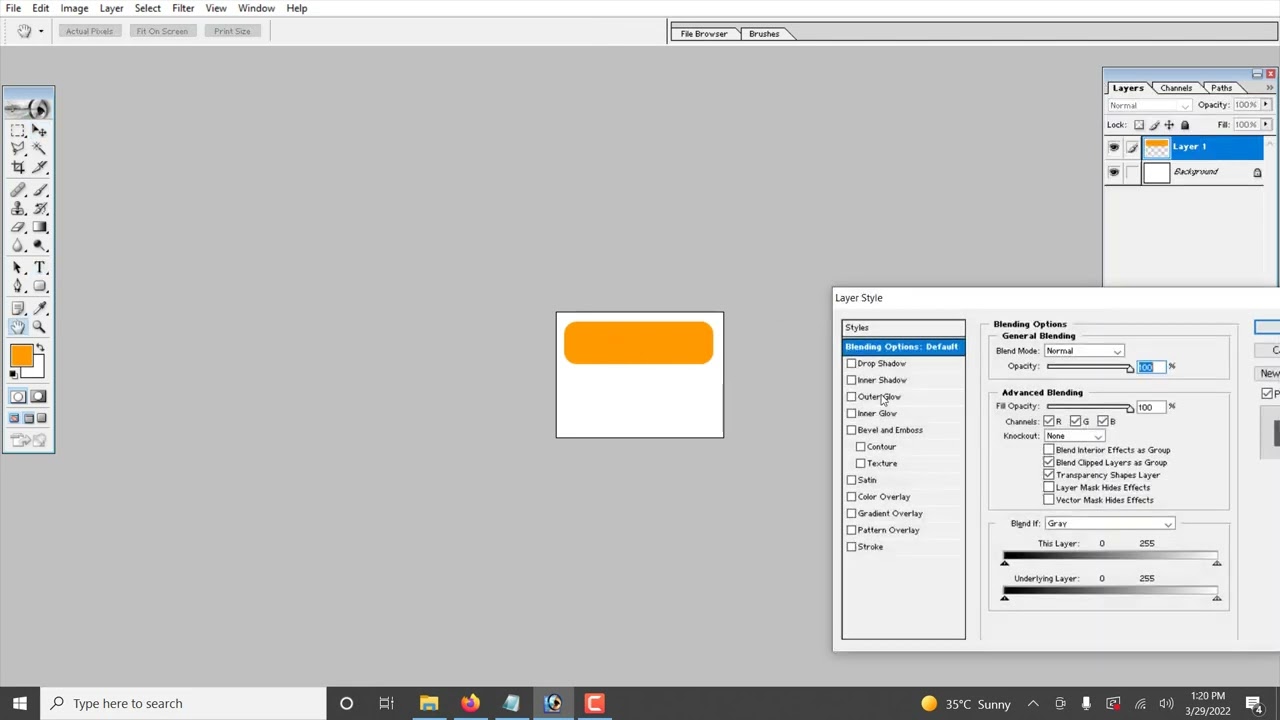Screen dimensions: 1280x720
Task: Enable the Stroke checkbox
Action: [851, 547]
